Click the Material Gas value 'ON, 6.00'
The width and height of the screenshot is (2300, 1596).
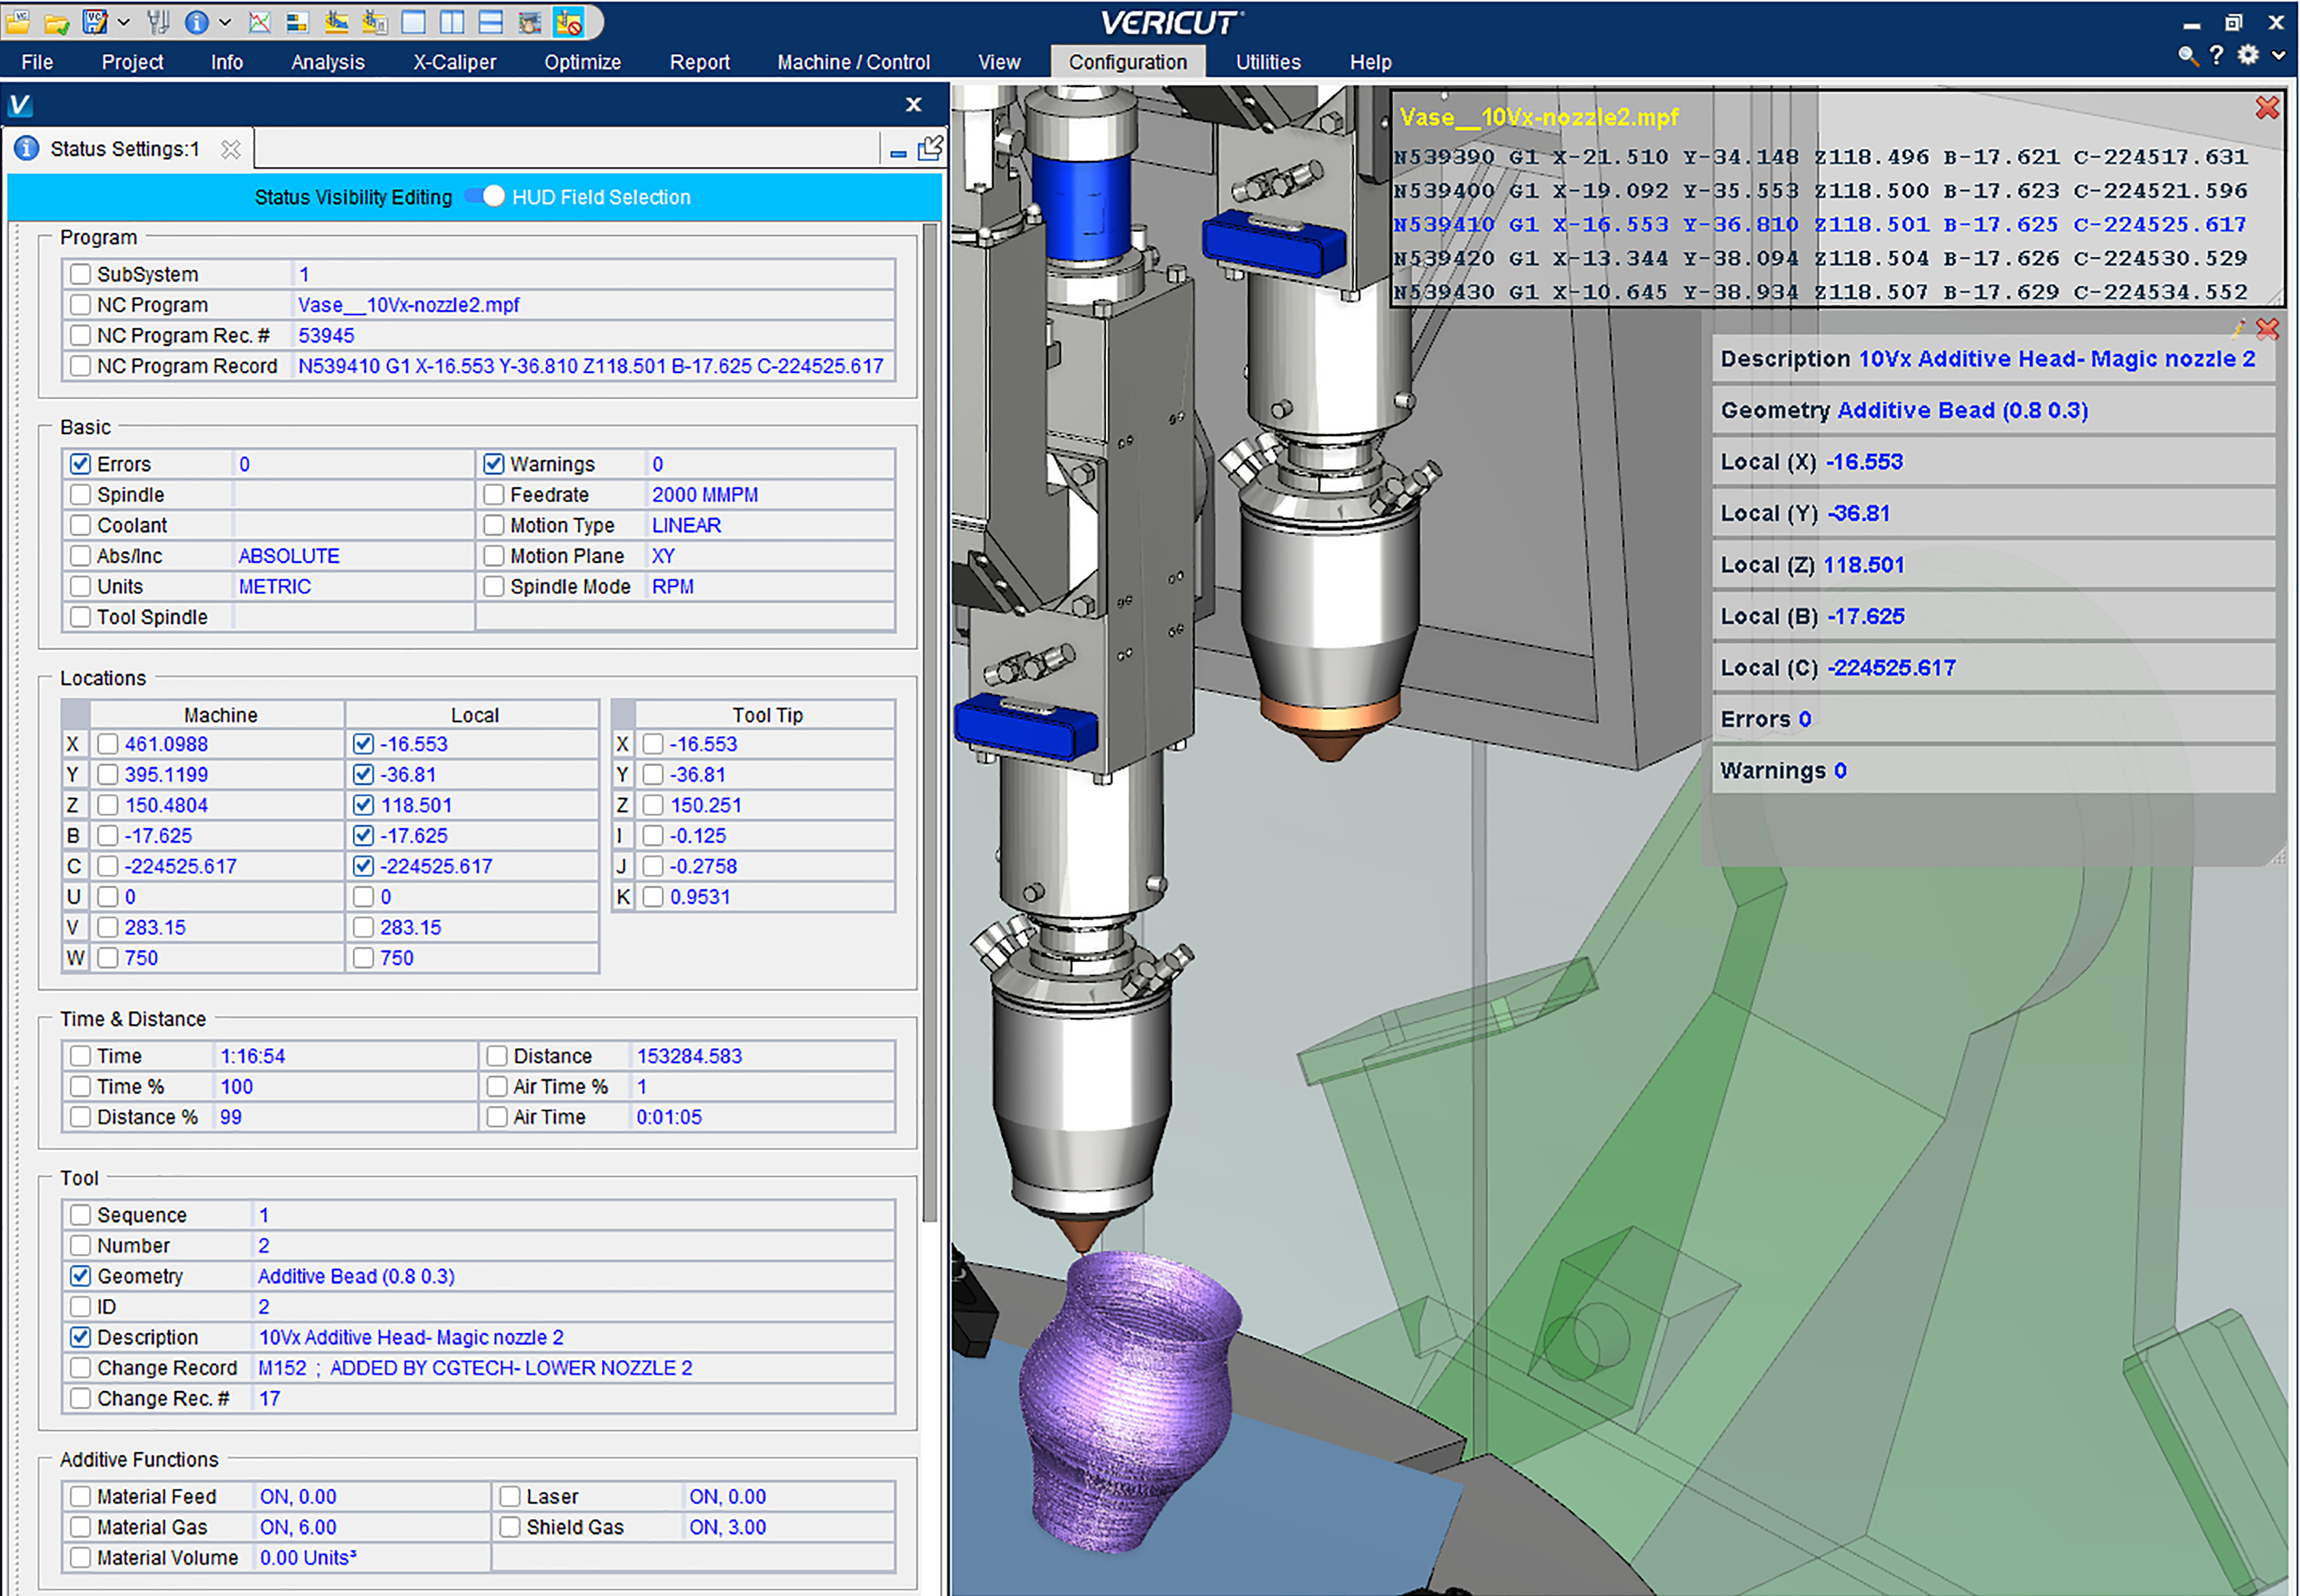[298, 1527]
